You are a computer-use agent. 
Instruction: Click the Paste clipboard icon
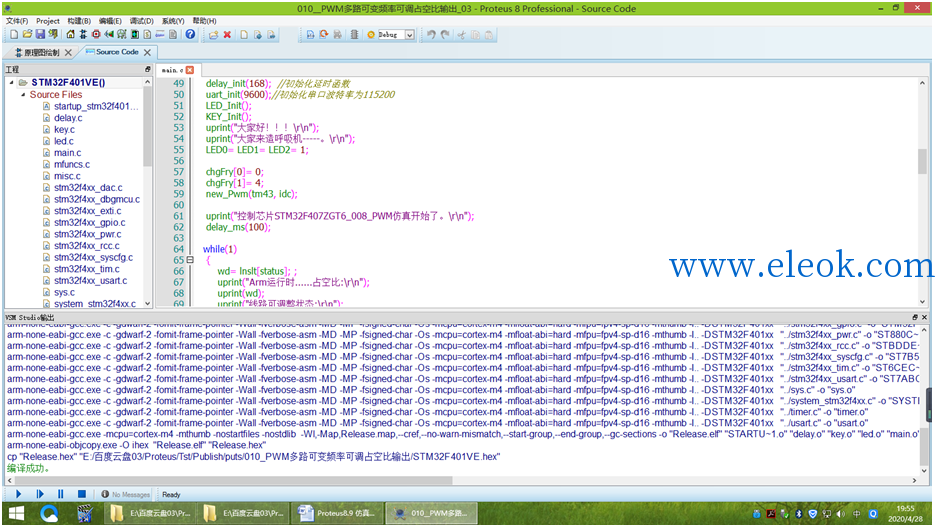point(489,35)
